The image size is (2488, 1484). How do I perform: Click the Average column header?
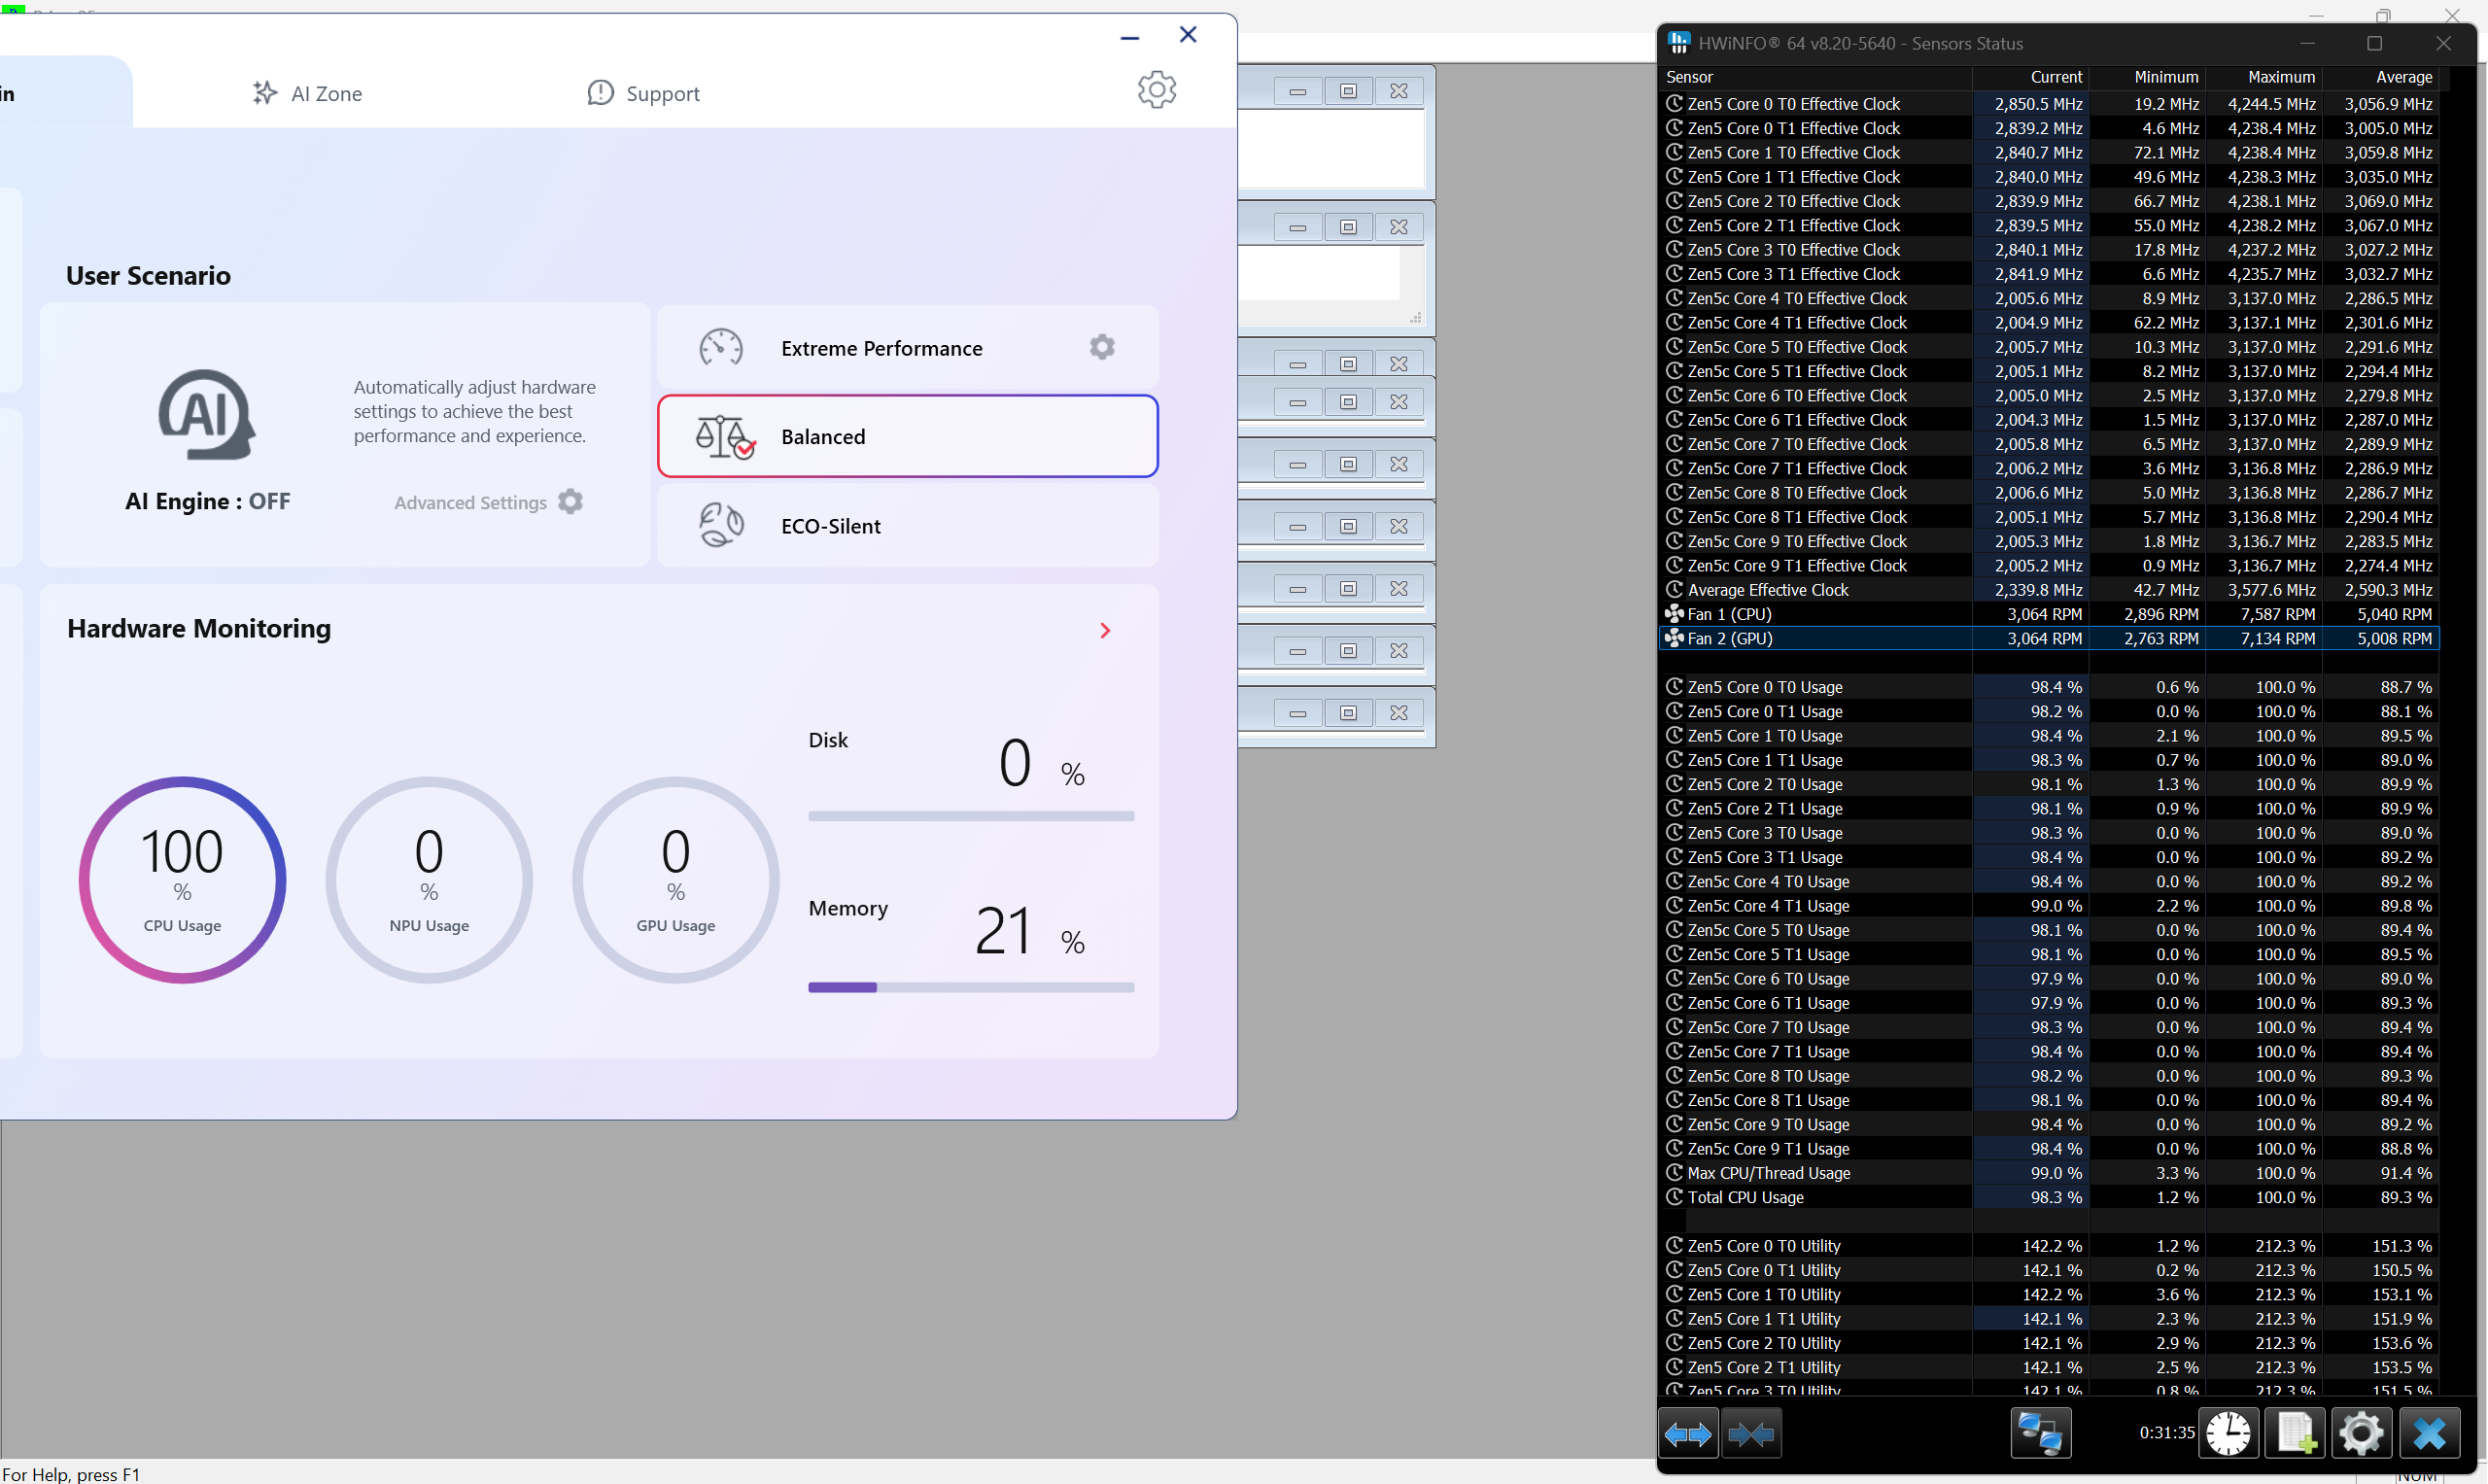(2380, 77)
